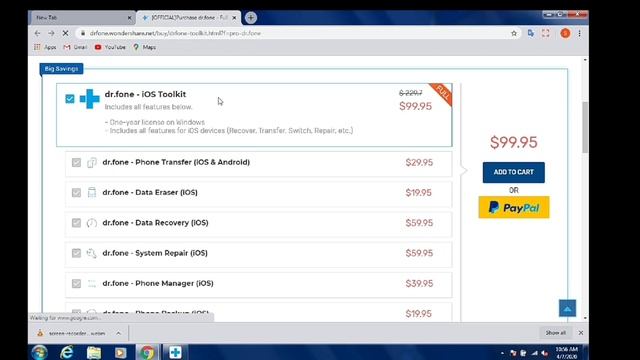Image resolution: width=640 pixels, height=360 pixels.
Task: Stop page loading with X button
Action: [65, 33]
